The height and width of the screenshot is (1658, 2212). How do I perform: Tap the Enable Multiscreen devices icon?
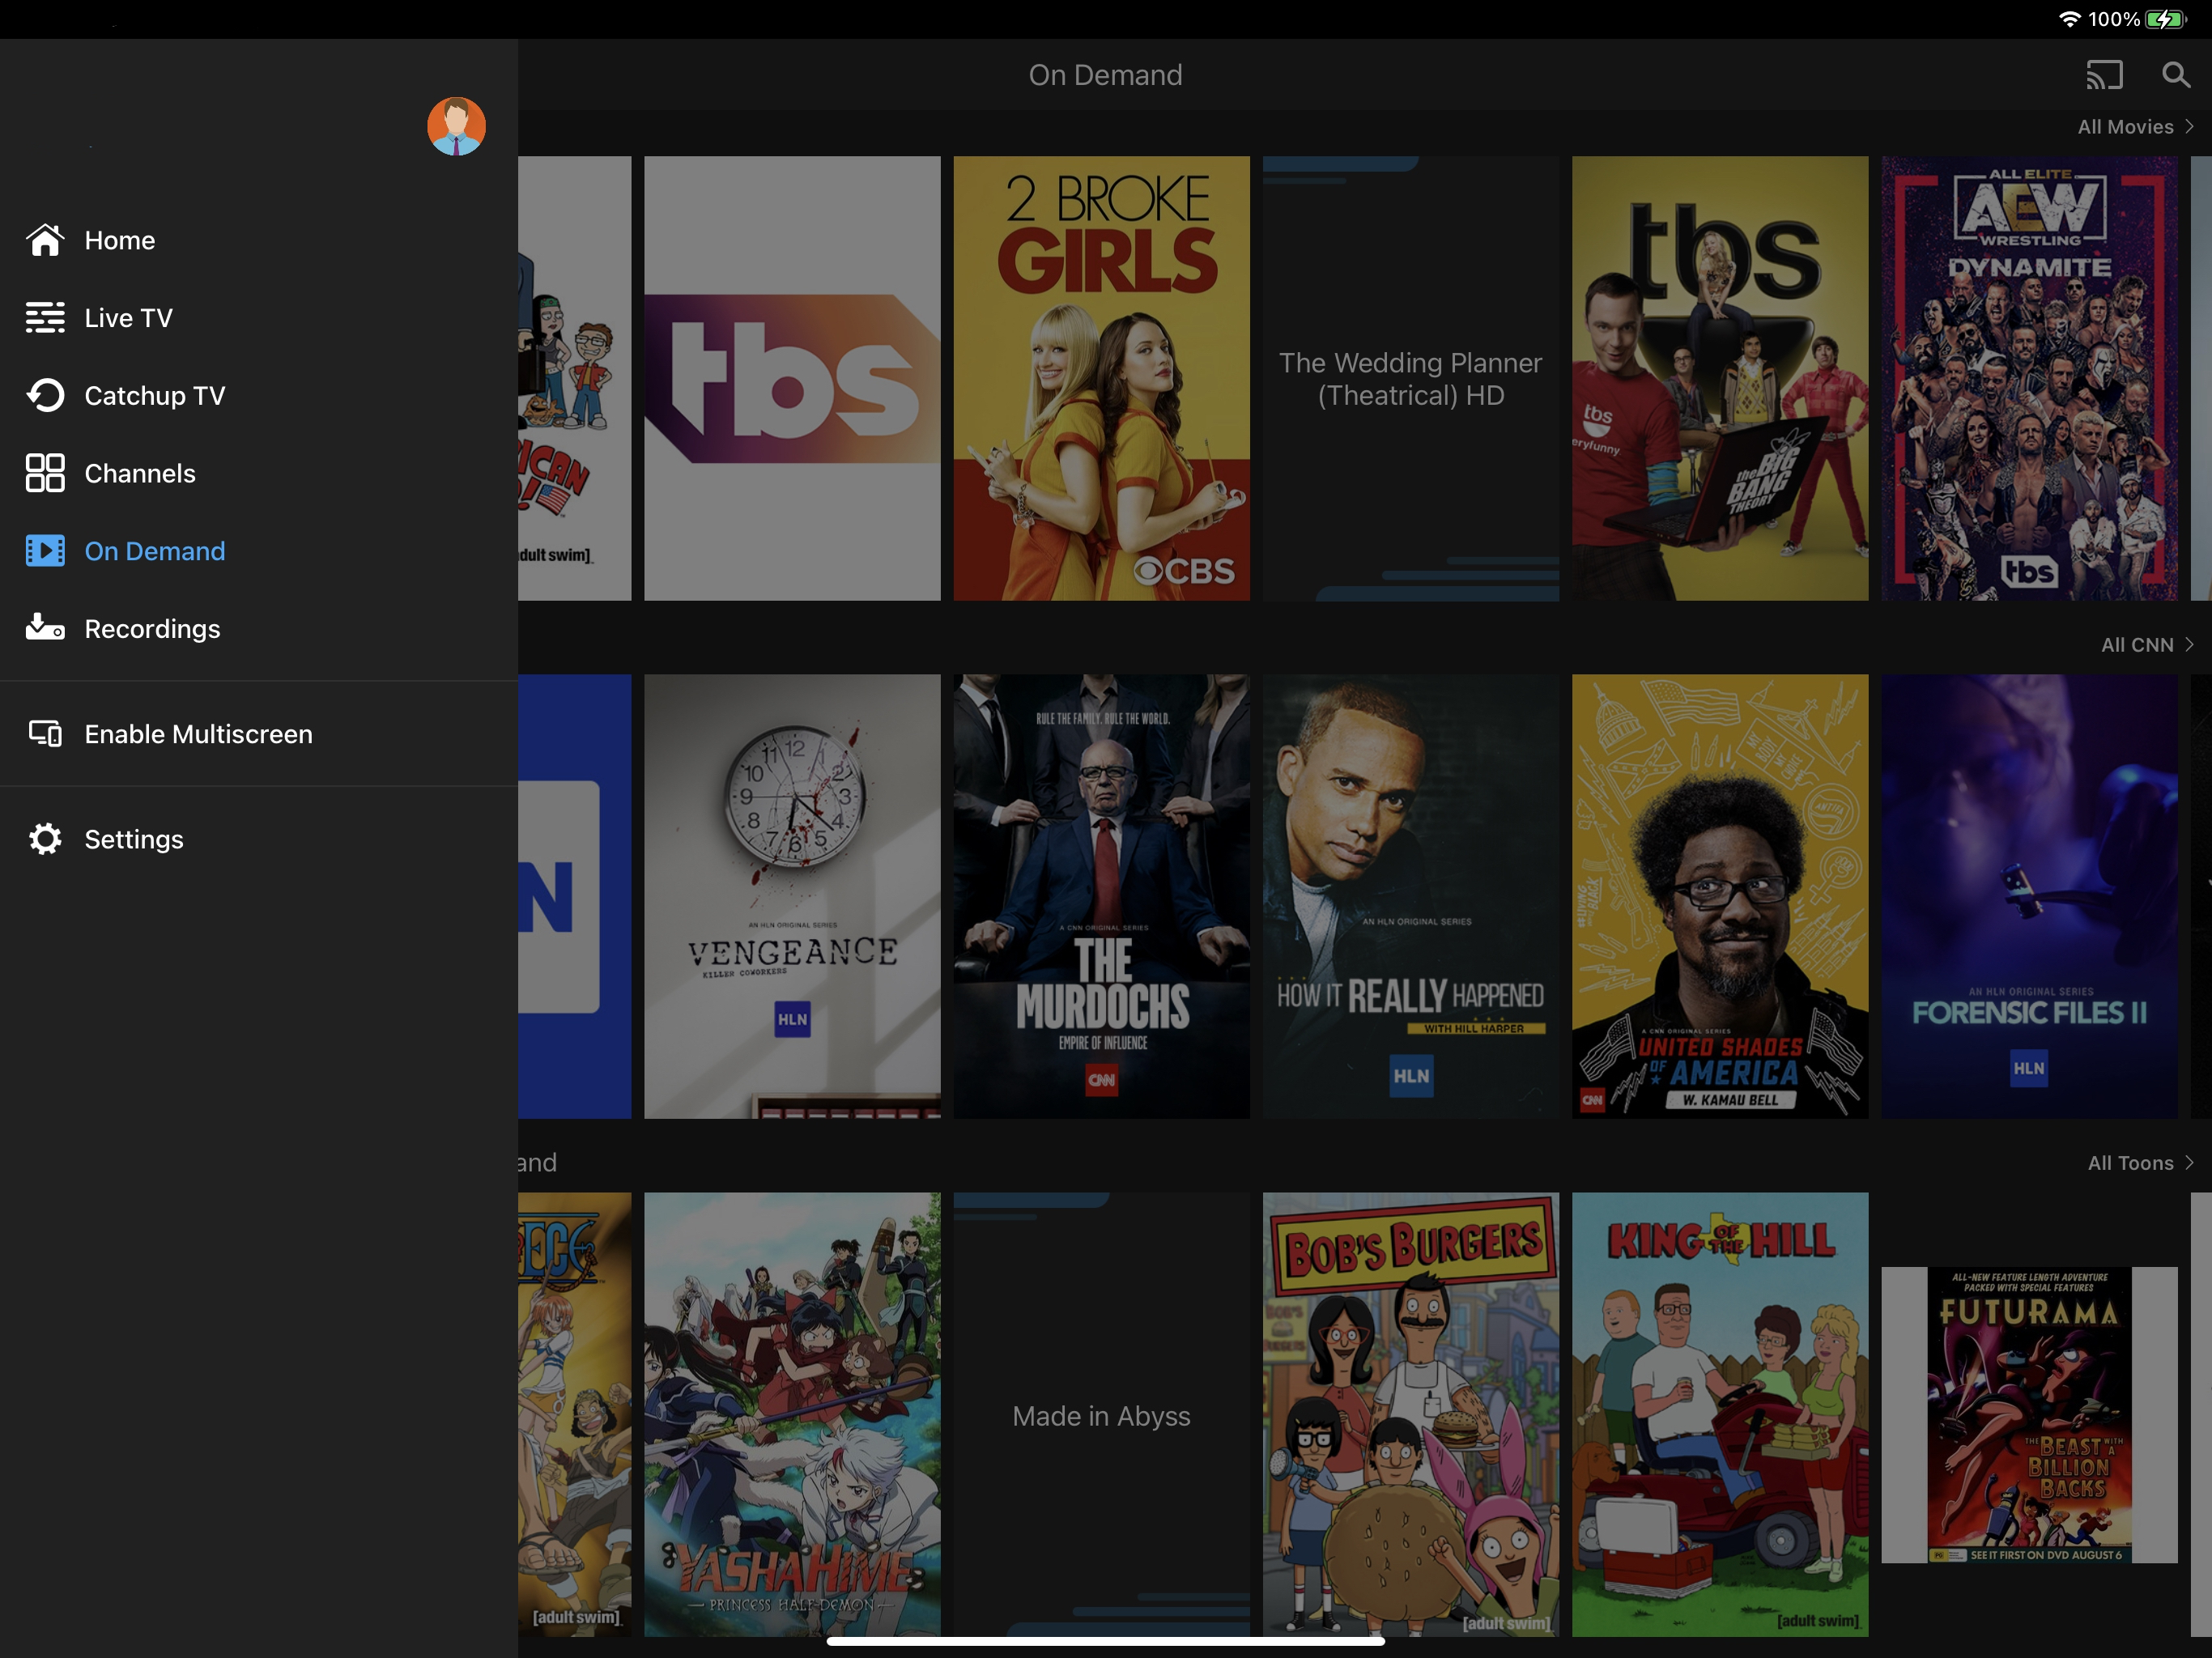coord(45,734)
